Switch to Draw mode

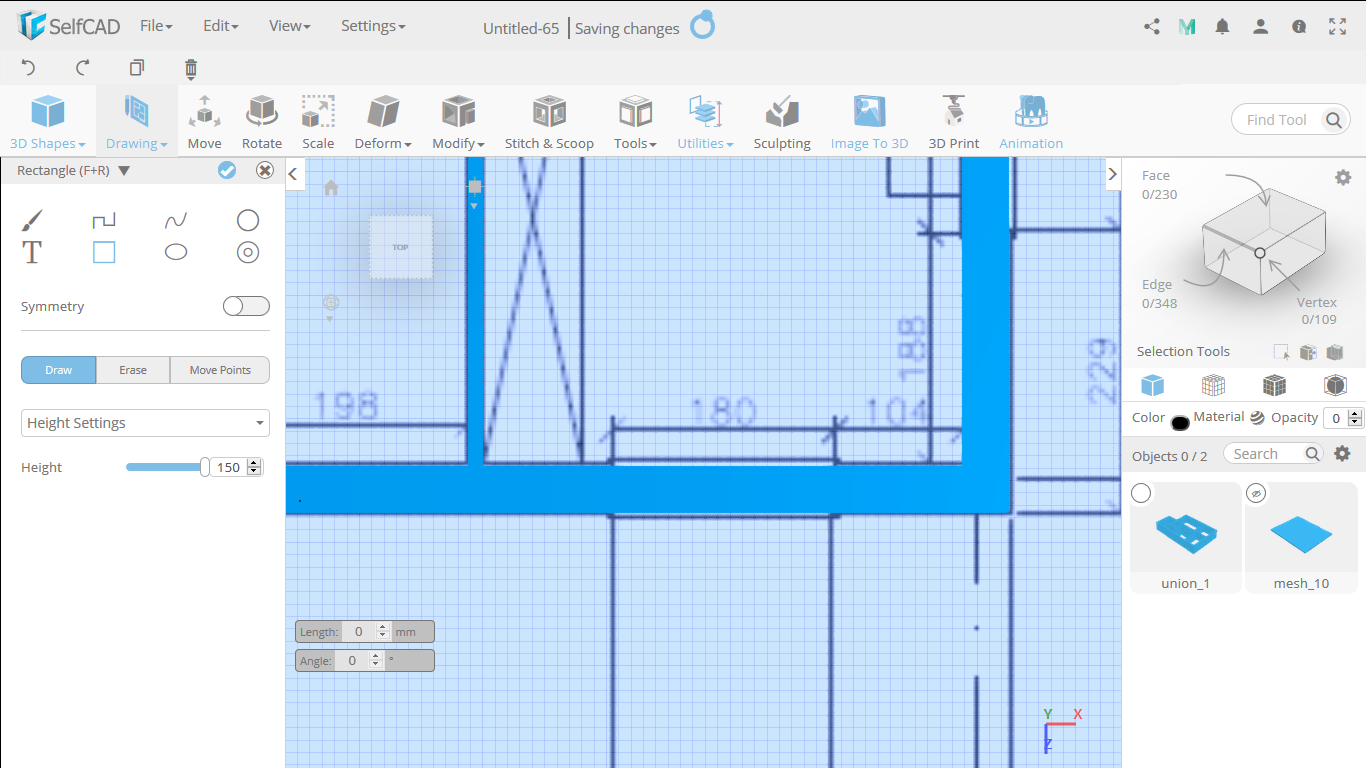pyautogui.click(x=59, y=370)
